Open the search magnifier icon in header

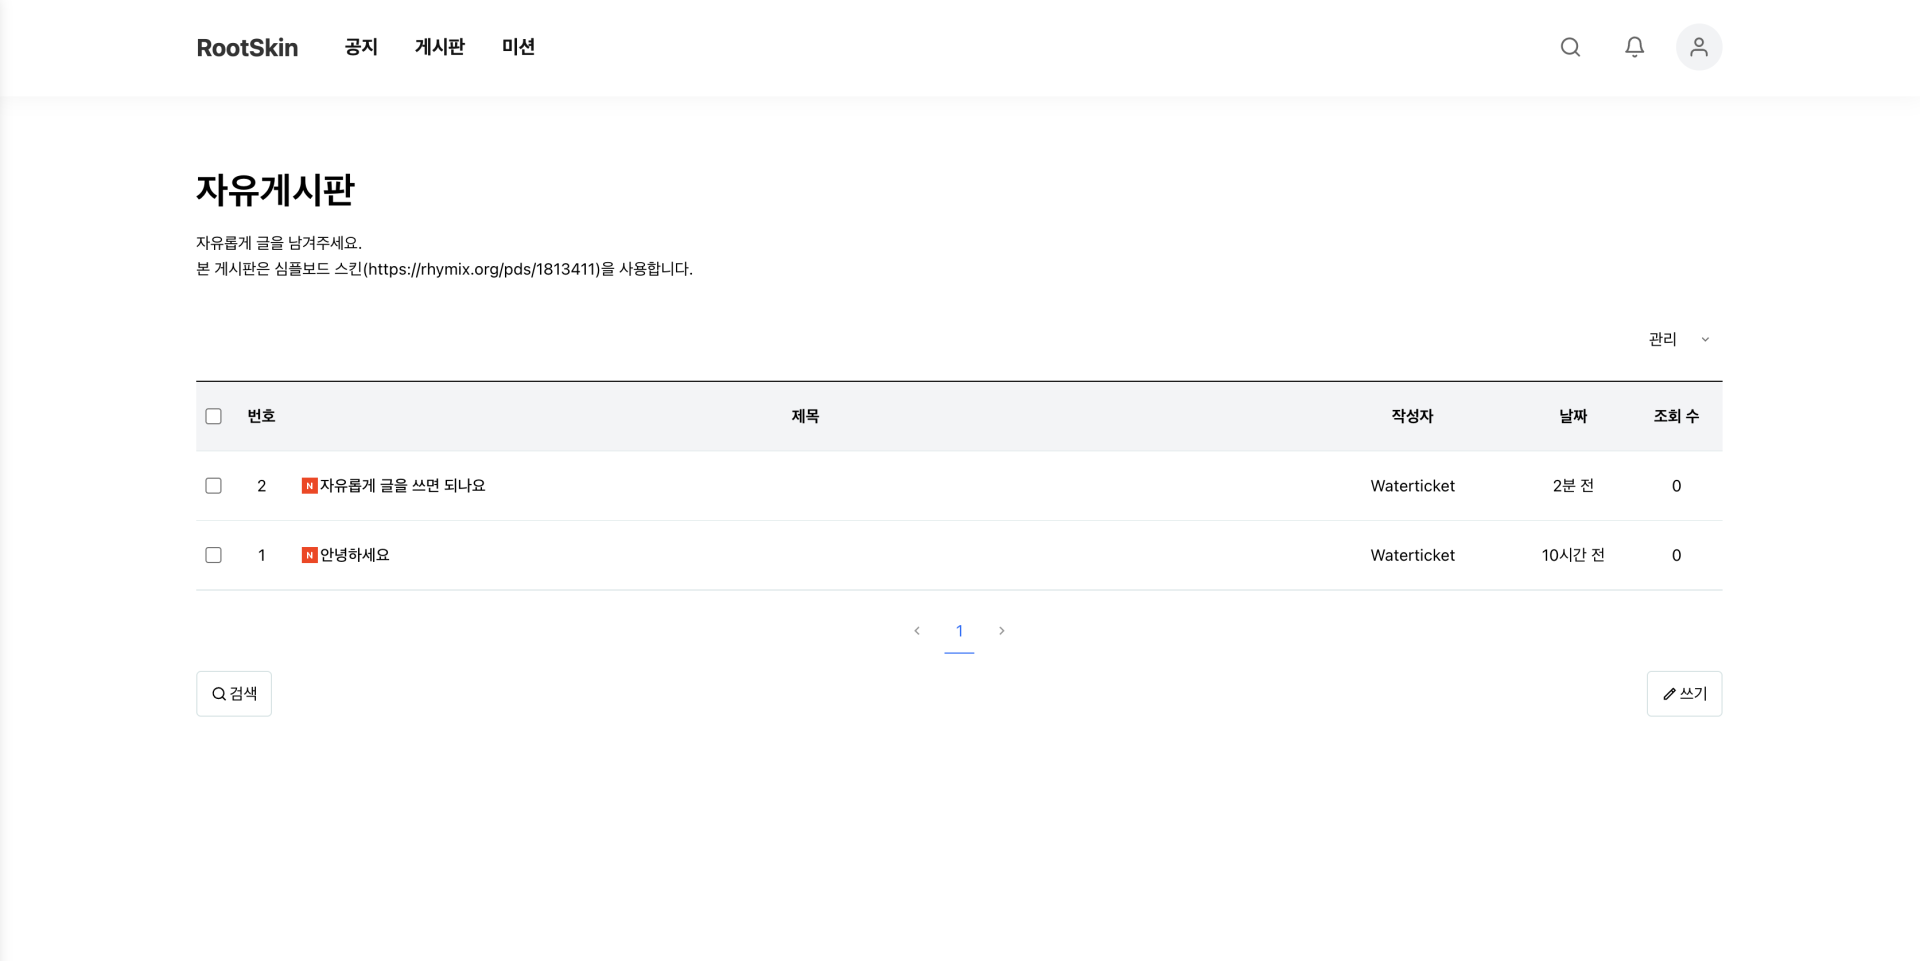click(1570, 47)
